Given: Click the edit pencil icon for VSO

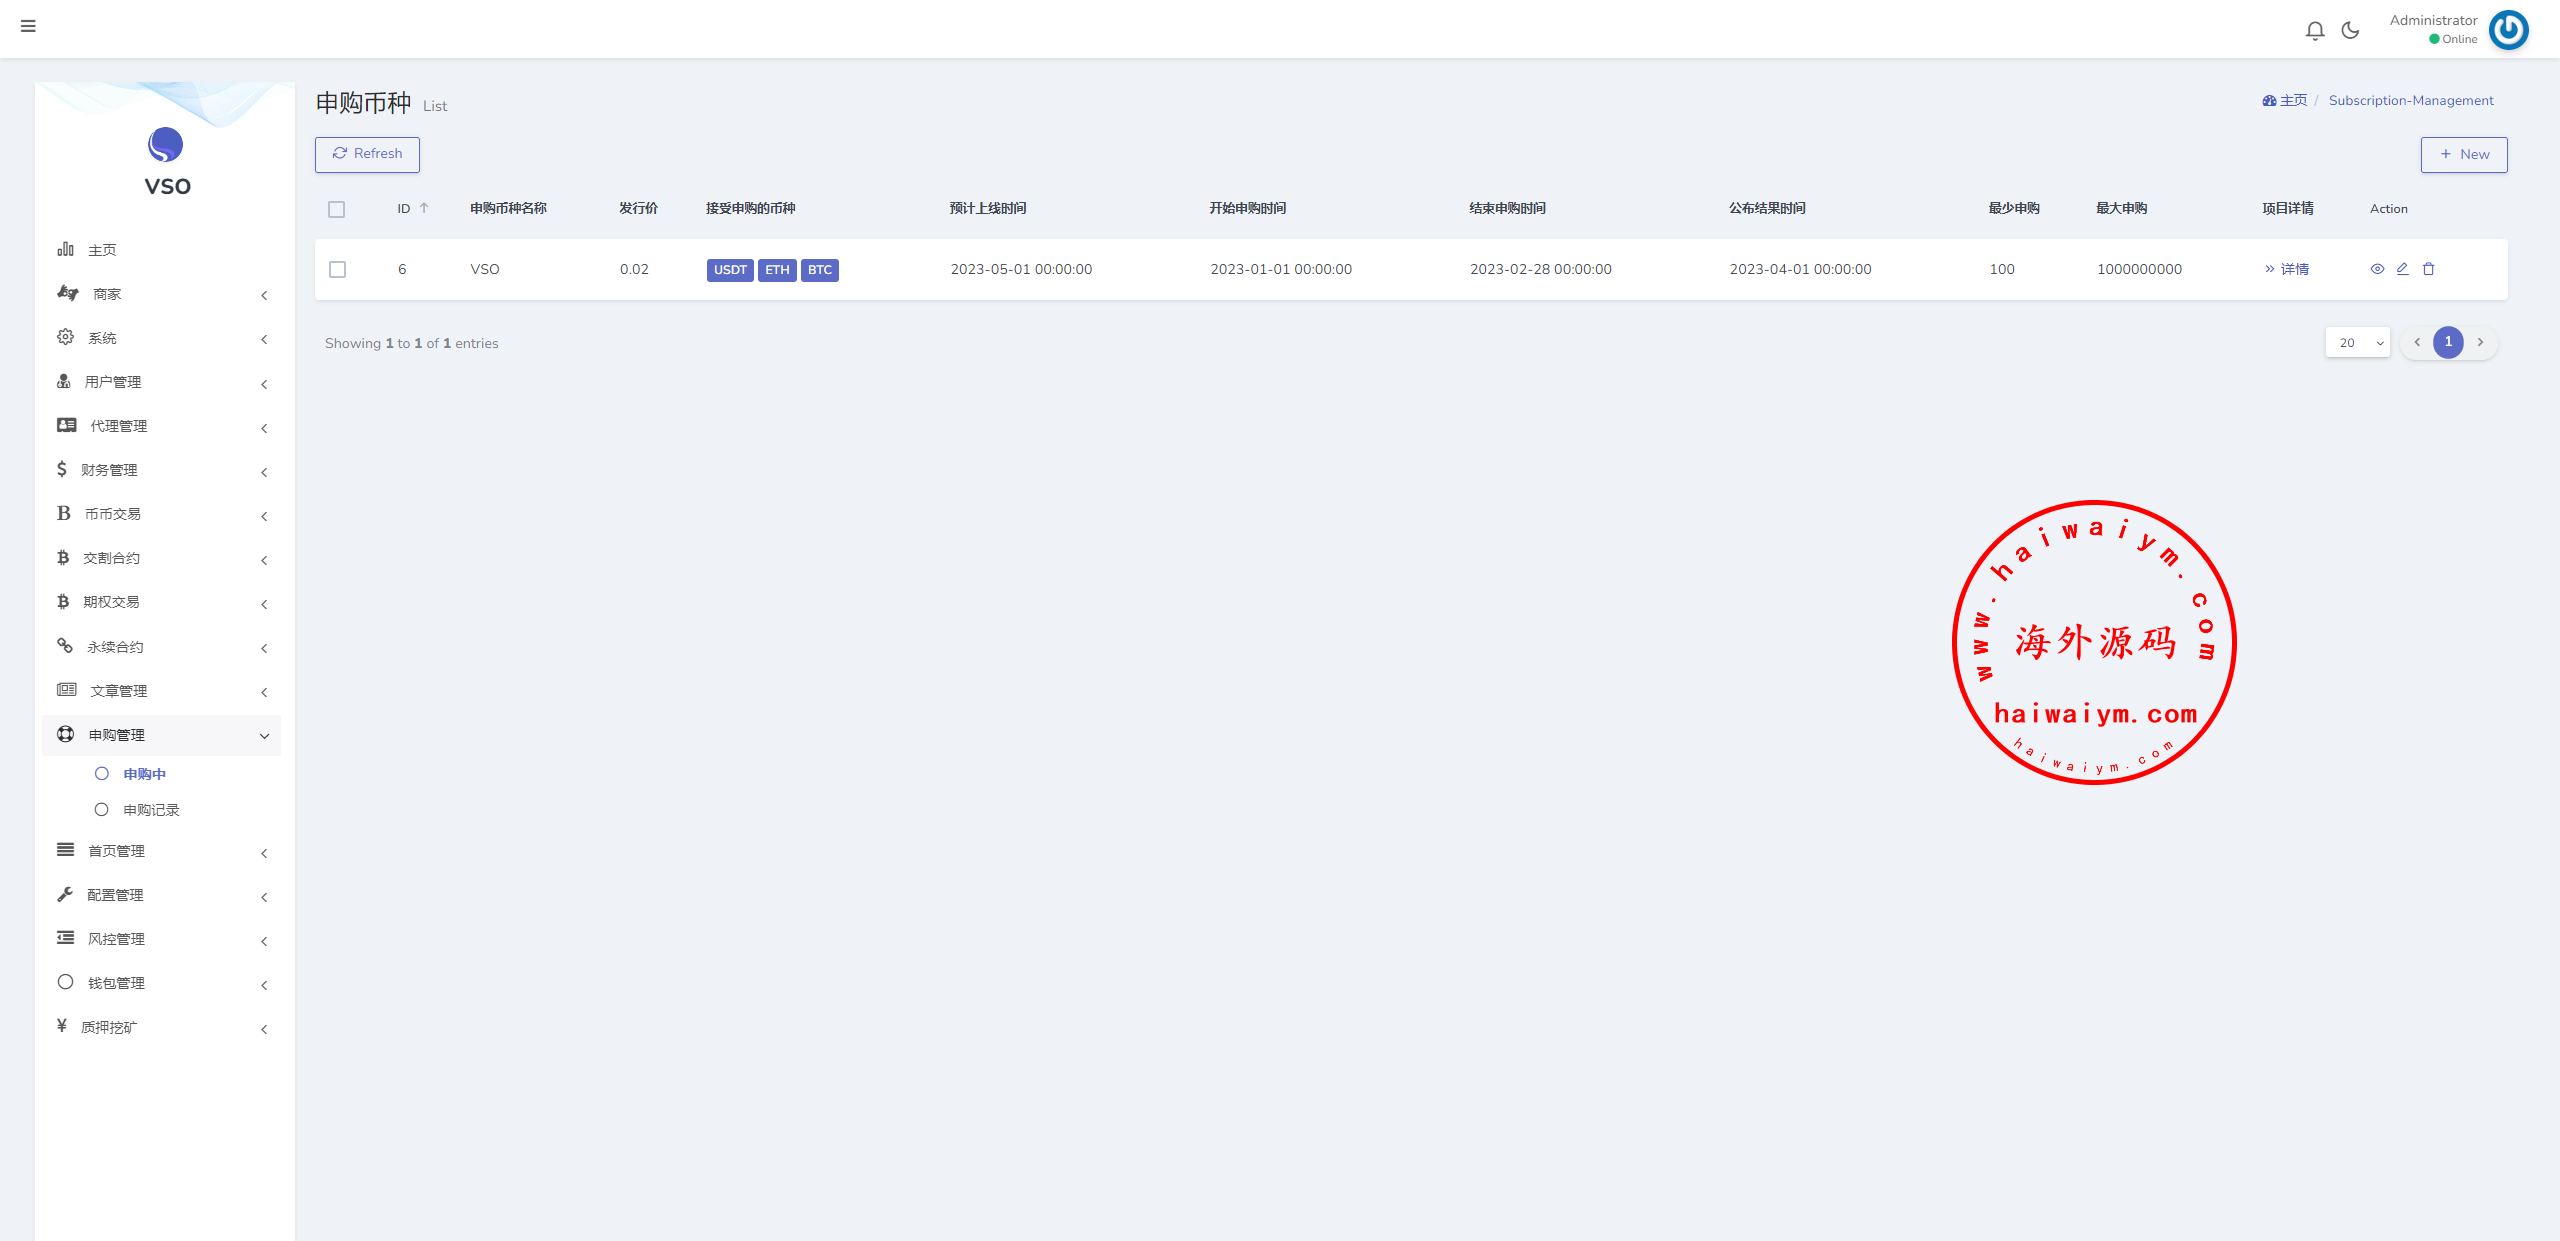Looking at the screenshot, I should point(2402,269).
